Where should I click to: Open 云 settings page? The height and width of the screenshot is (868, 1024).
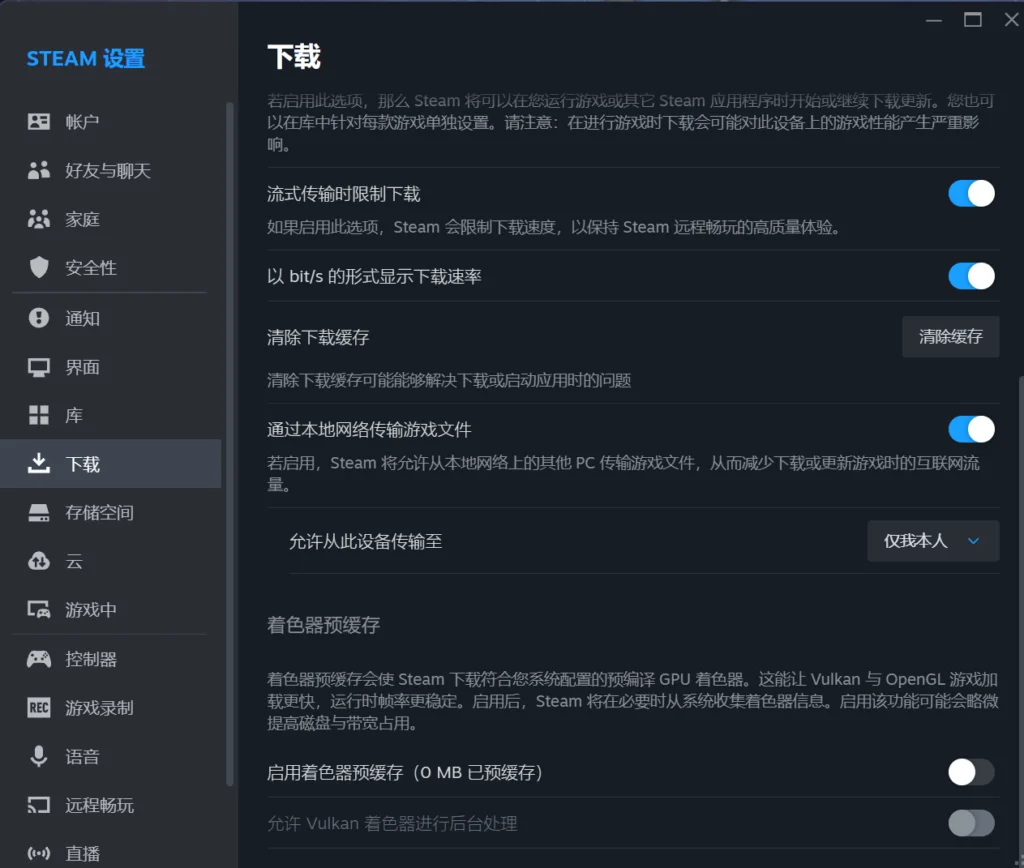[110, 561]
